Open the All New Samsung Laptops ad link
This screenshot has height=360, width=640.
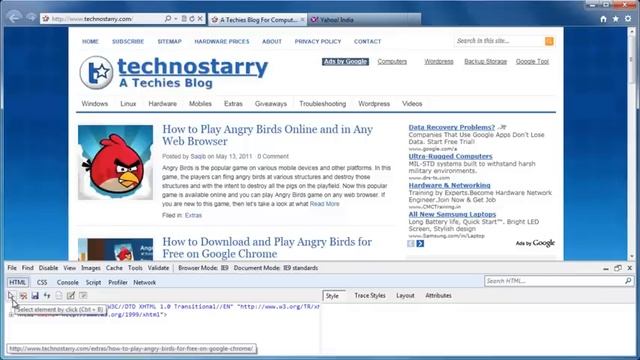[x=452, y=214]
